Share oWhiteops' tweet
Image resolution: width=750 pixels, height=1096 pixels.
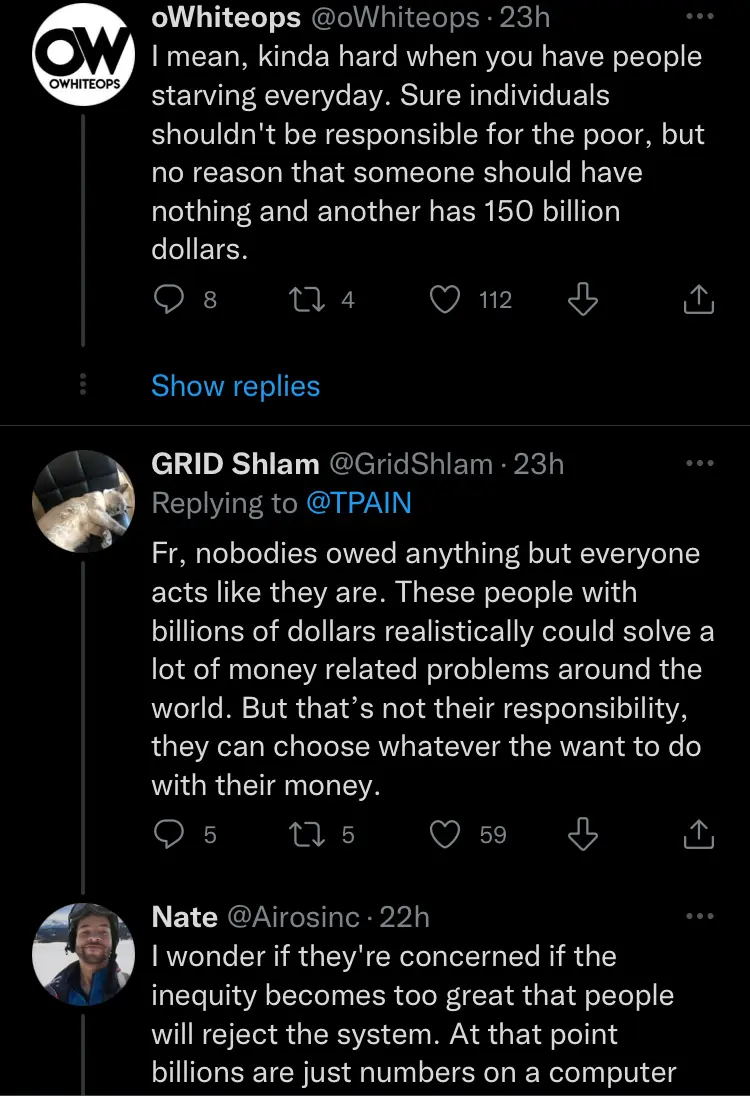[x=699, y=299]
